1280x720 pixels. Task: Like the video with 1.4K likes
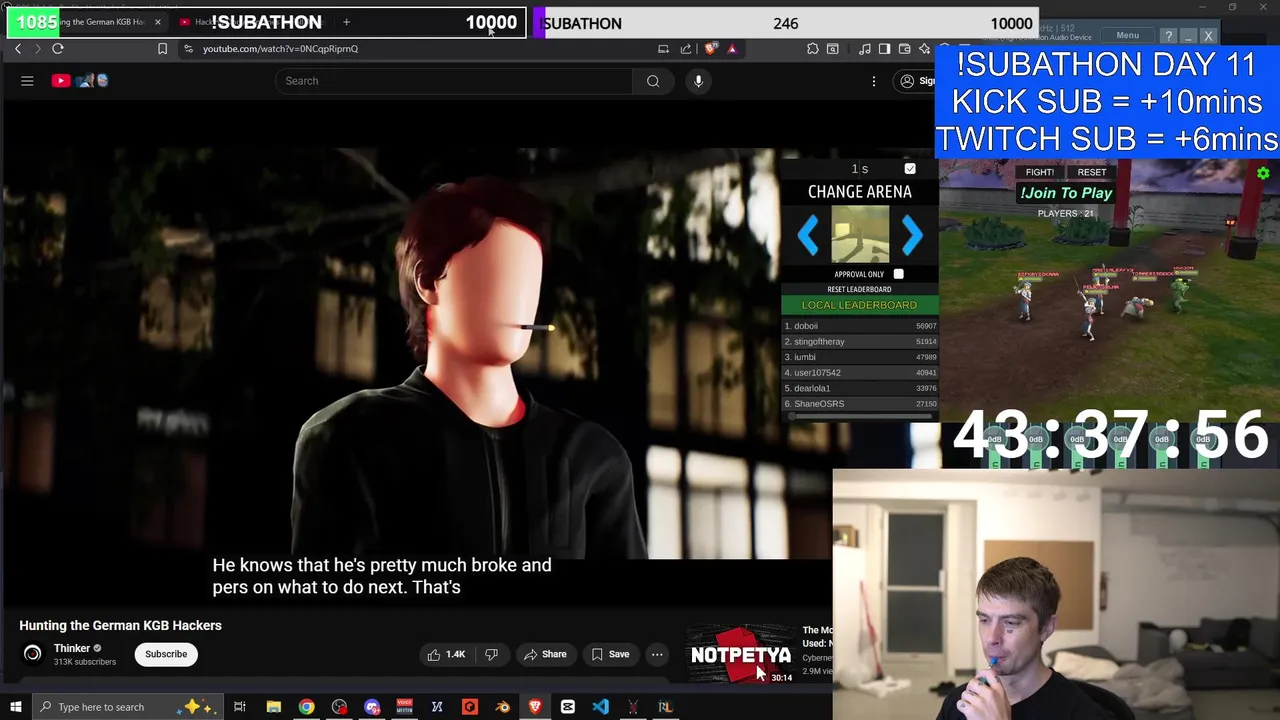point(446,654)
